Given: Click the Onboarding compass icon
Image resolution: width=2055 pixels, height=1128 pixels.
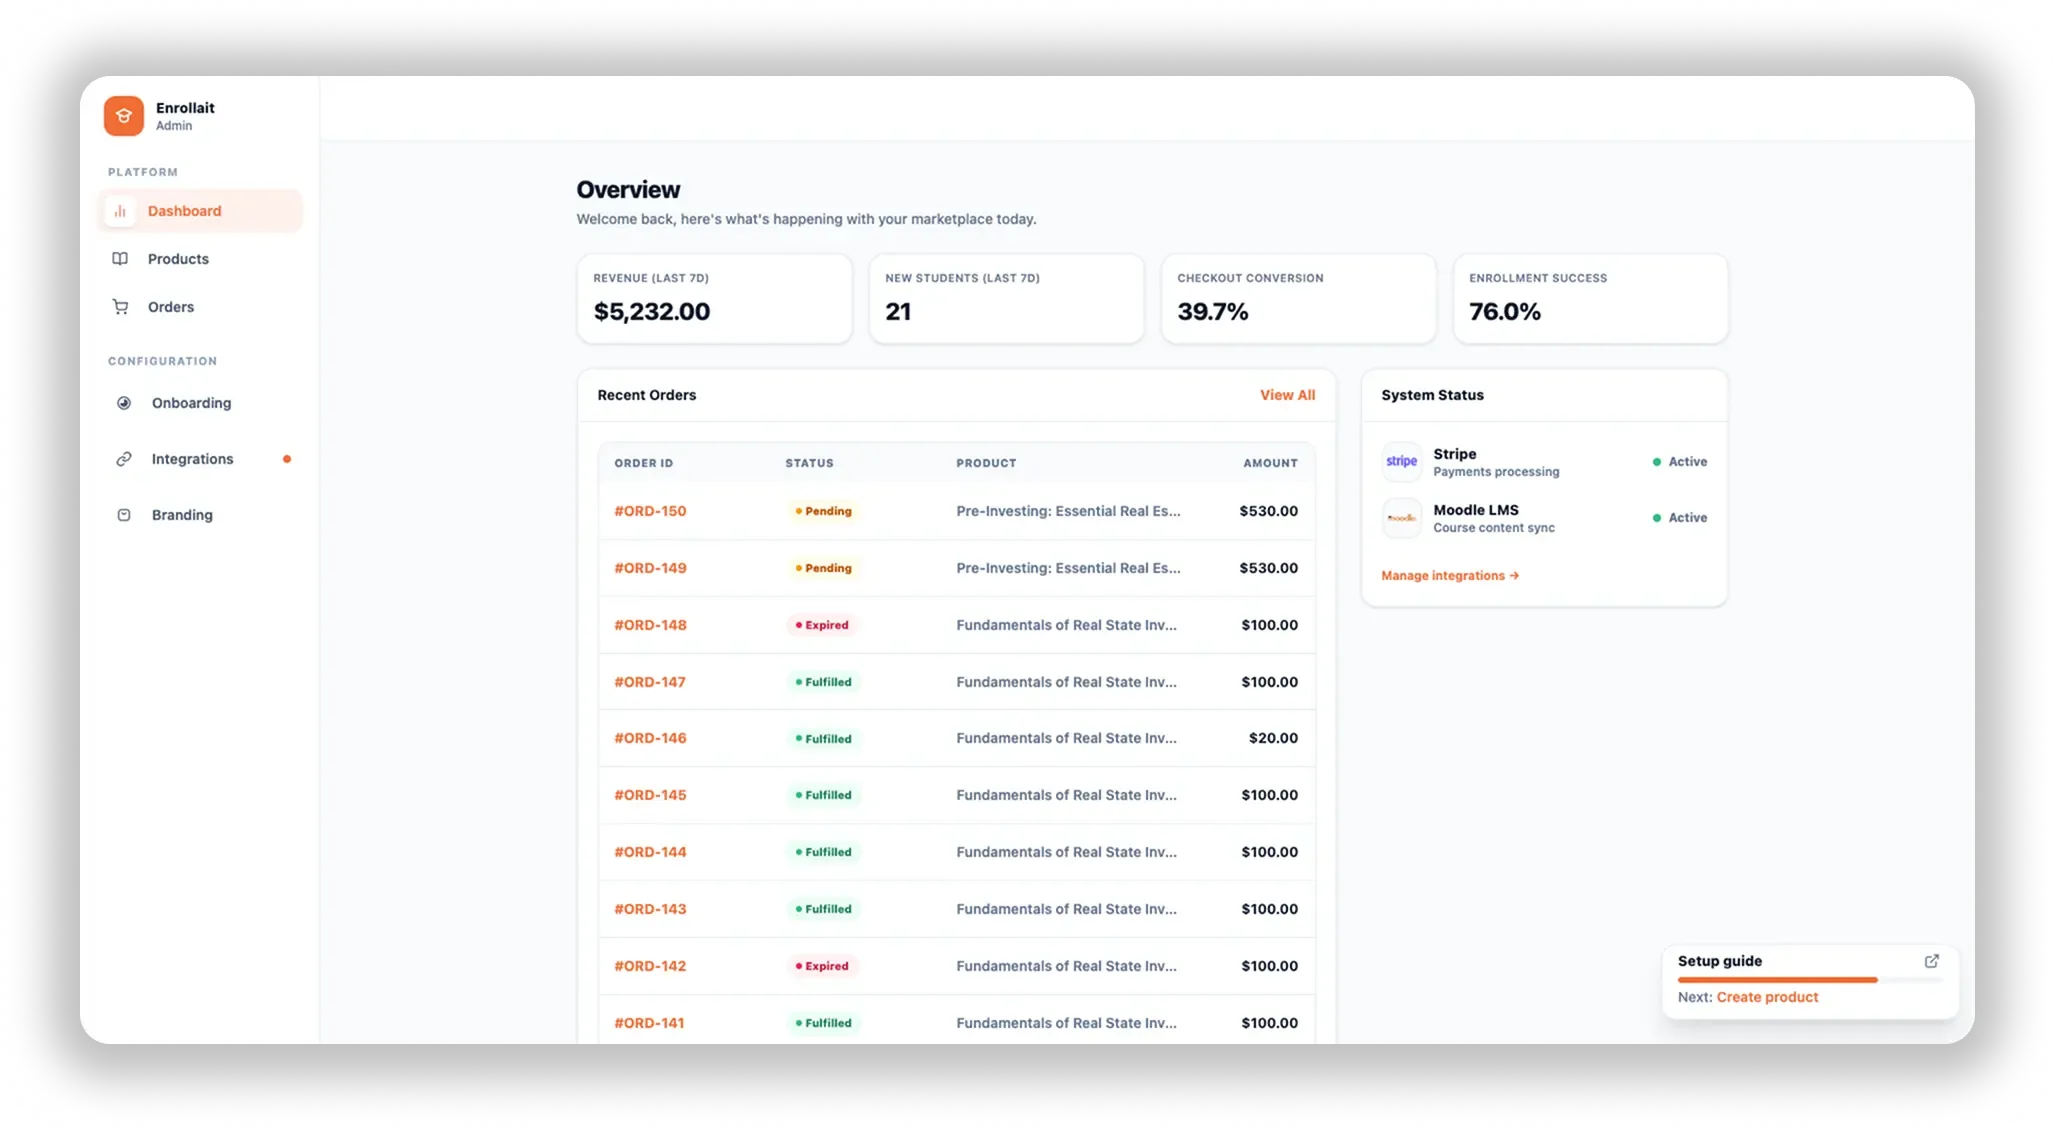Looking at the screenshot, I should click(x=123, y=402).
